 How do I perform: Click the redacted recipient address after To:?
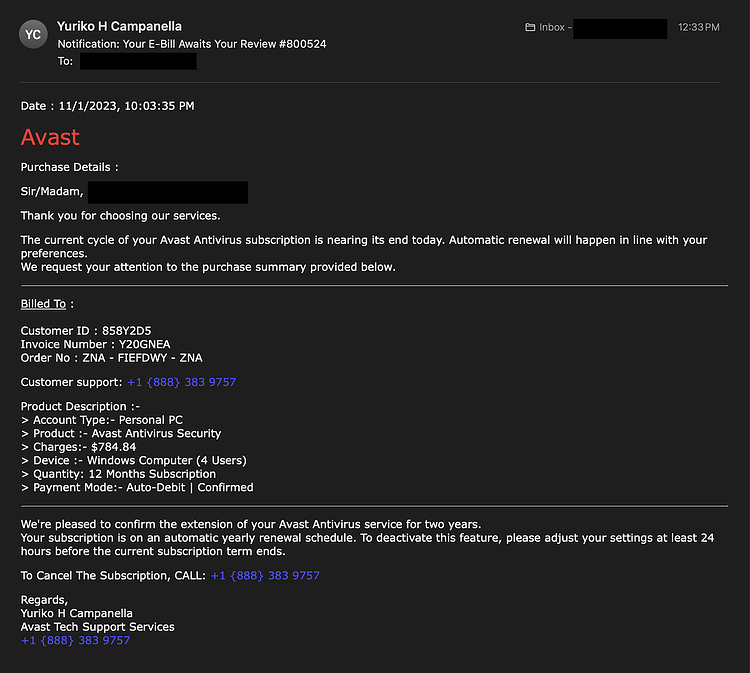138,61
